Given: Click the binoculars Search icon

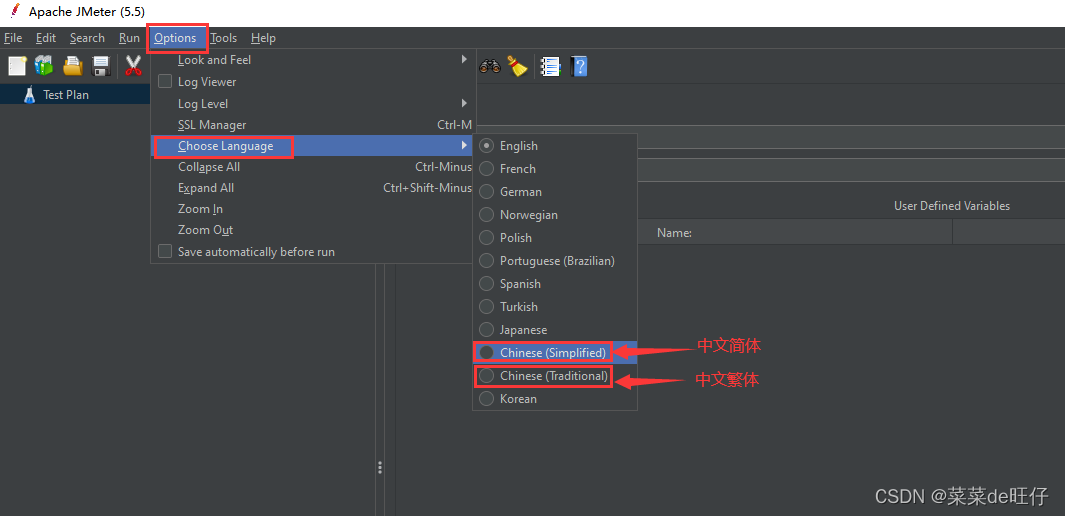Looking at the screenshot, I should pos(490,66).
